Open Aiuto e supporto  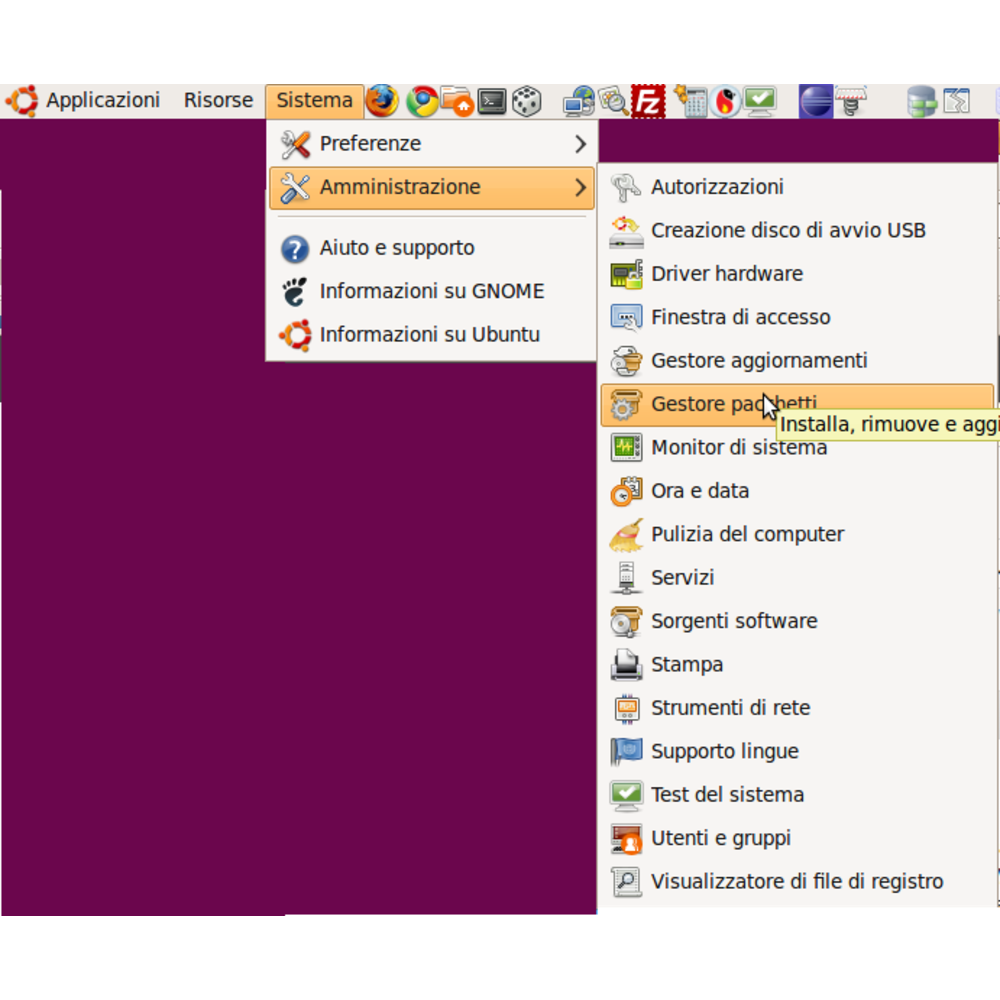tap(396, 248)
